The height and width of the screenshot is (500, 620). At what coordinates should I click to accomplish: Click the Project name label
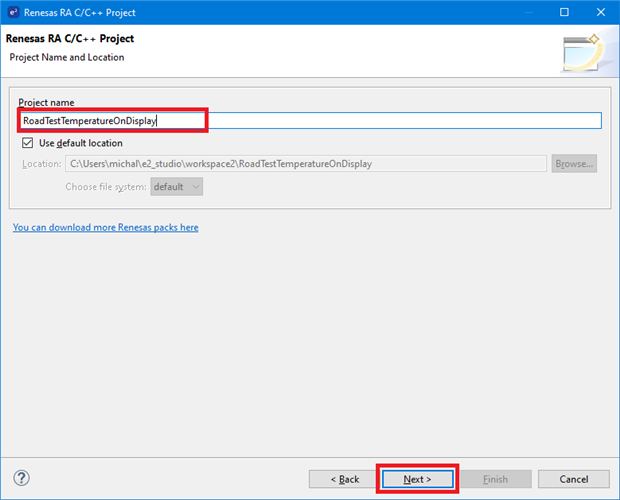46,102
